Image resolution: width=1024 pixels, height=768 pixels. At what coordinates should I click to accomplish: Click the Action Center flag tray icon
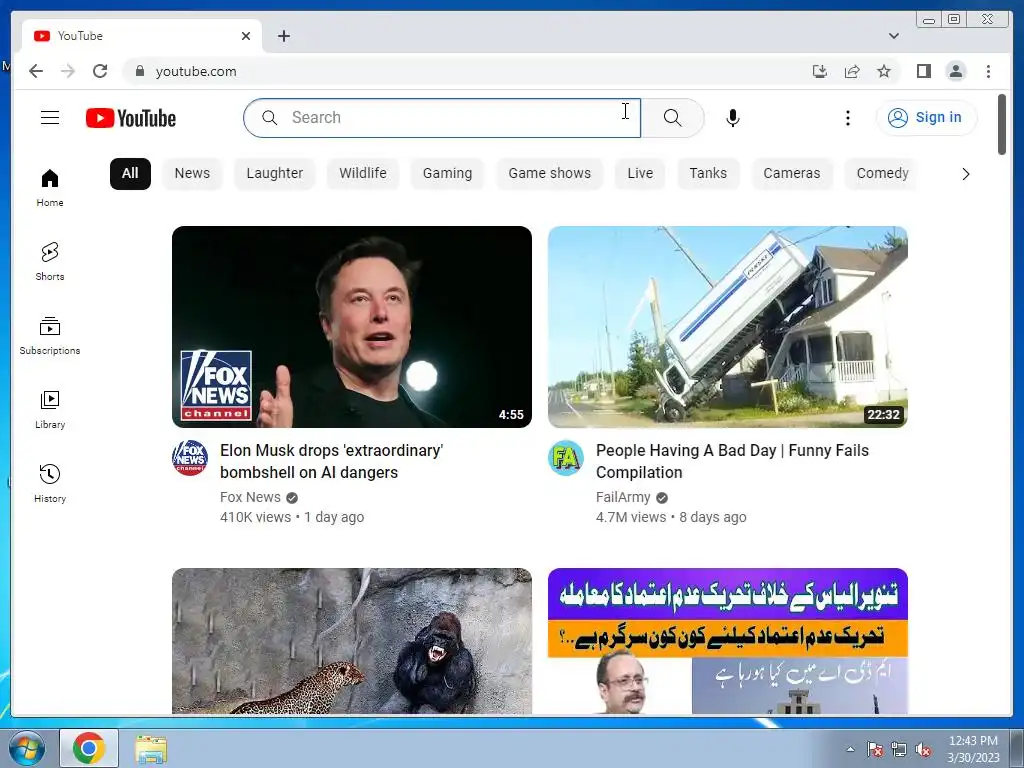coord(874,750)
